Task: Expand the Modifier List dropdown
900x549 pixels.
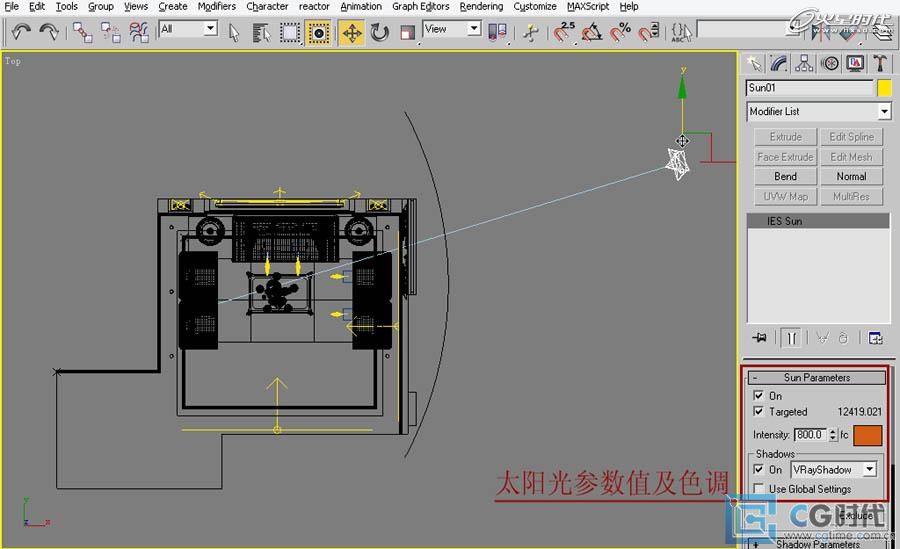Action: coord(819,111)
